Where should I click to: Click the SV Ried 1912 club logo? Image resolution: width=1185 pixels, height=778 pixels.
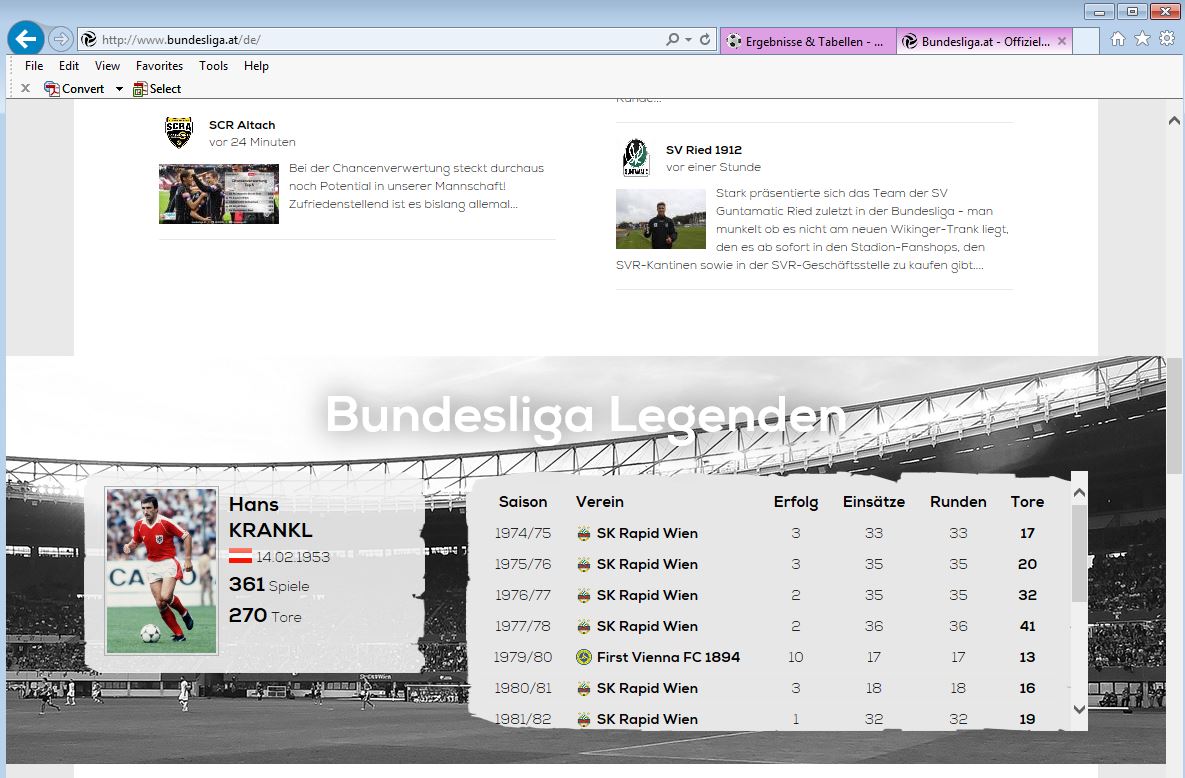[x=636, y=157]
